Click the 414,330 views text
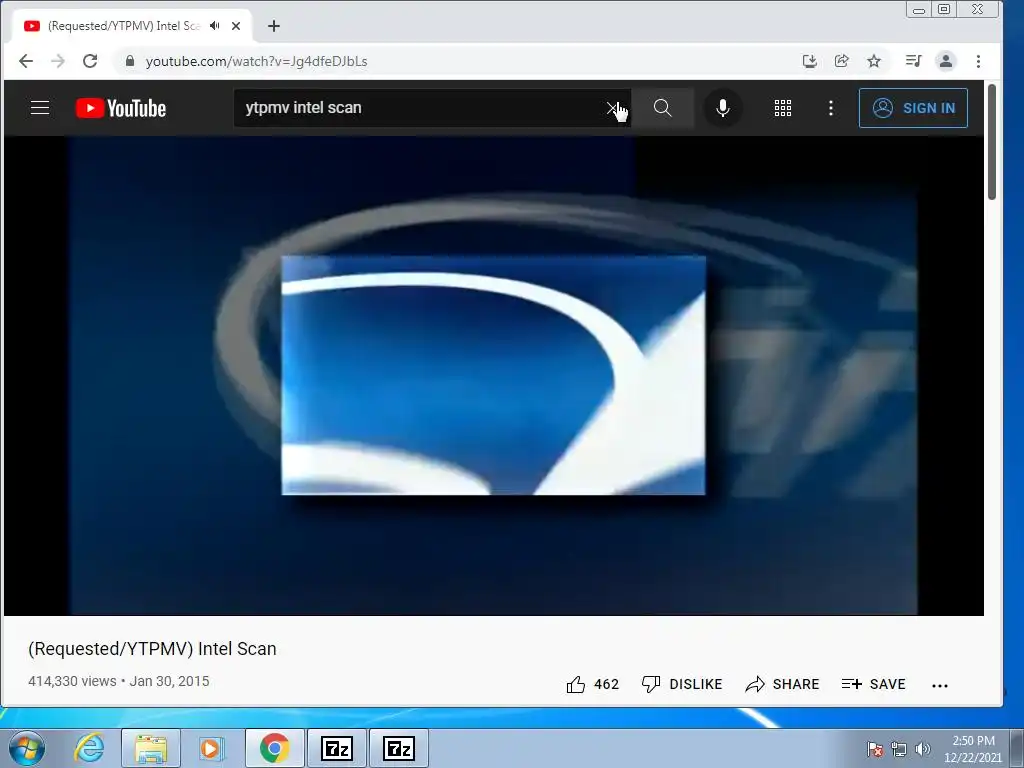1024x768 pixels. click(72, 681)
